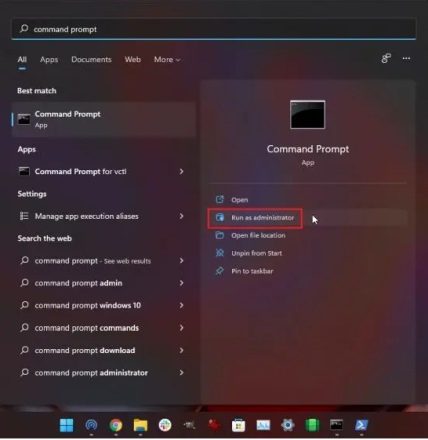Viewport: 428px width, 440px height.
Task: Open Command Prompt best match result
Action: click(103, 119)
